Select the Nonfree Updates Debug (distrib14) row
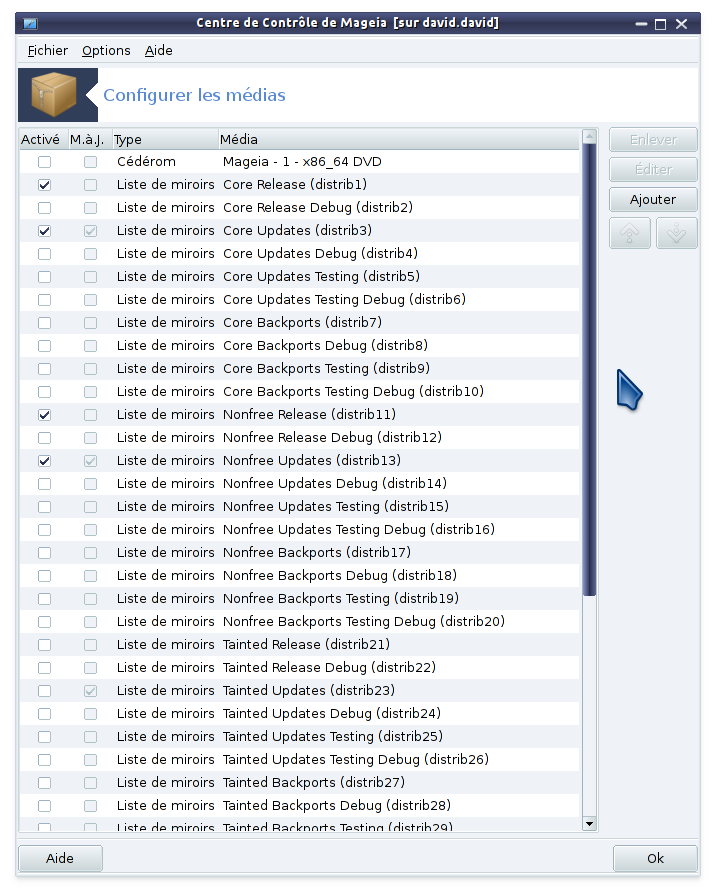This screenshot has height=895, width=716. click(x=299, y=483)
